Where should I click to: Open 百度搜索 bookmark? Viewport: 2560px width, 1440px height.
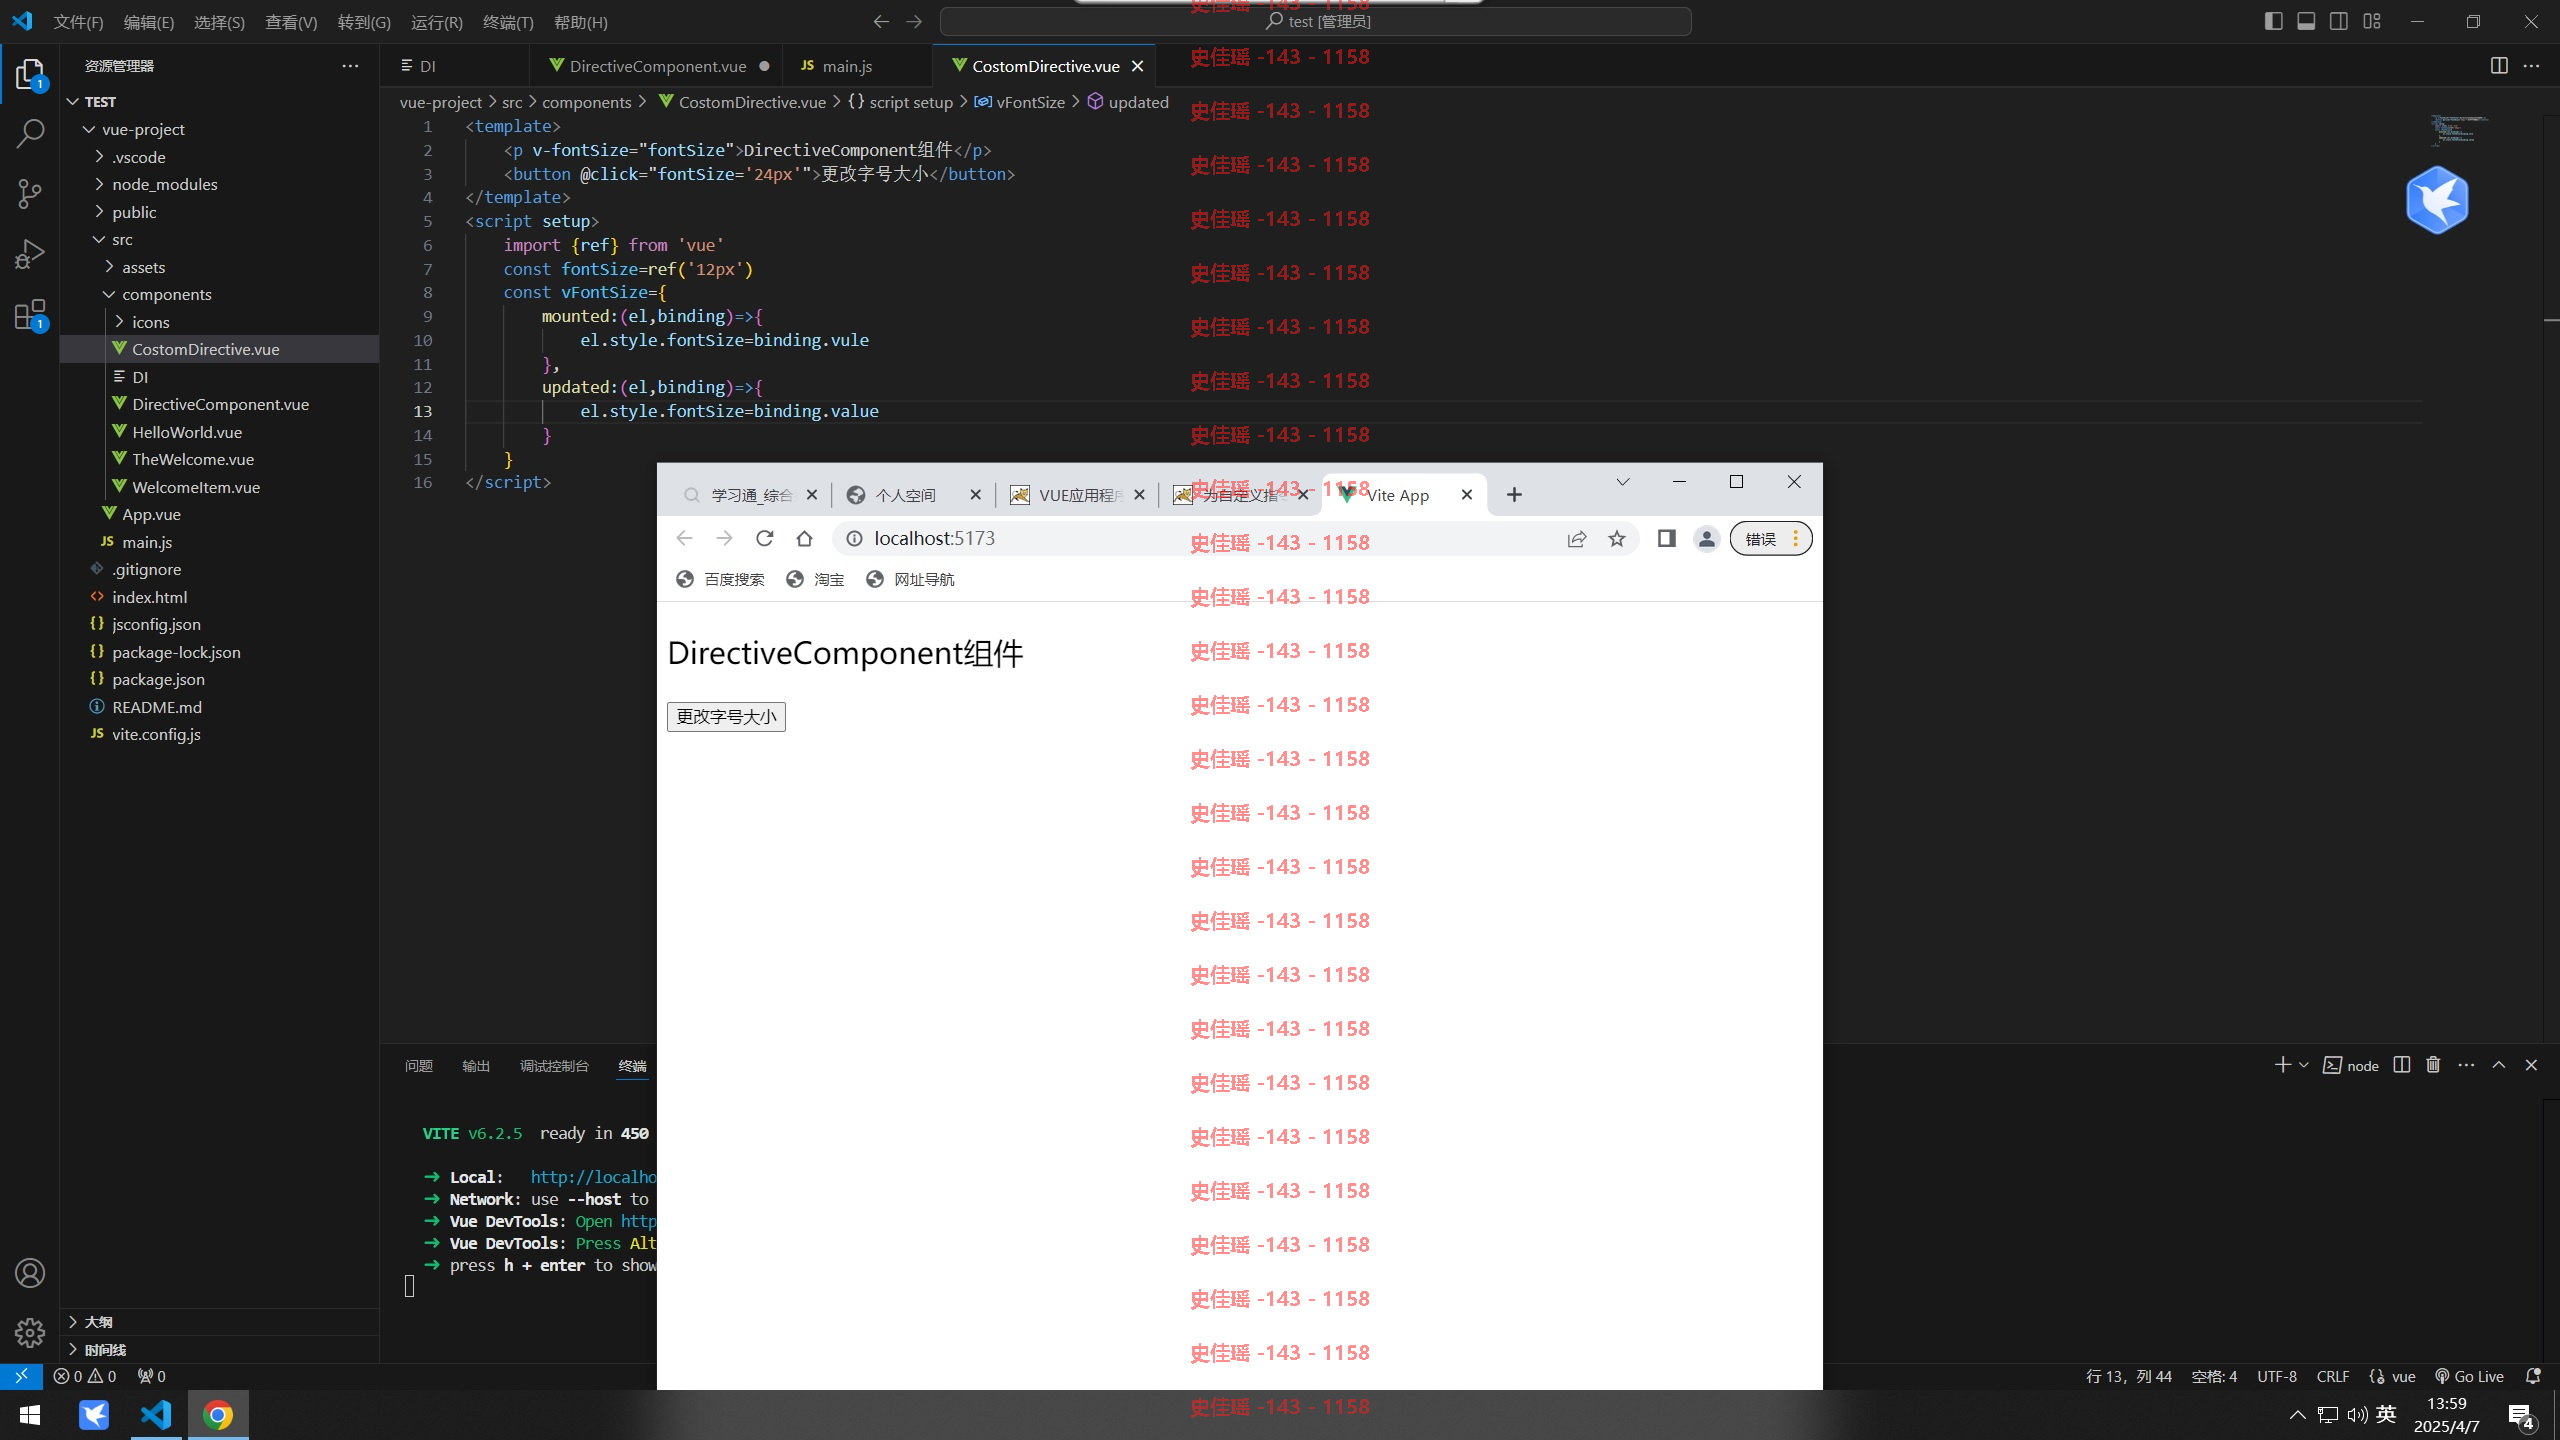coord(720,580)
